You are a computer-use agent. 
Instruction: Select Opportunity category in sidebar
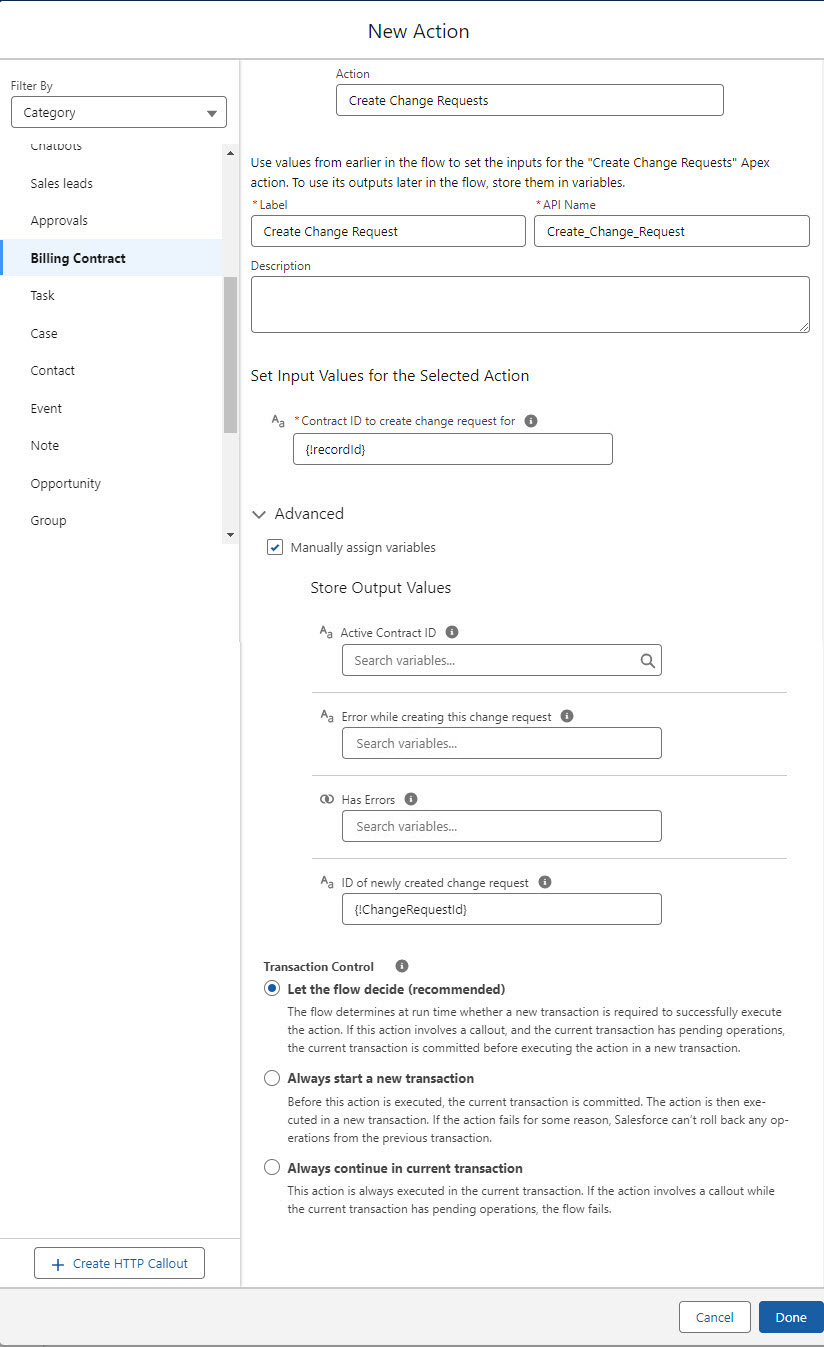66,483
